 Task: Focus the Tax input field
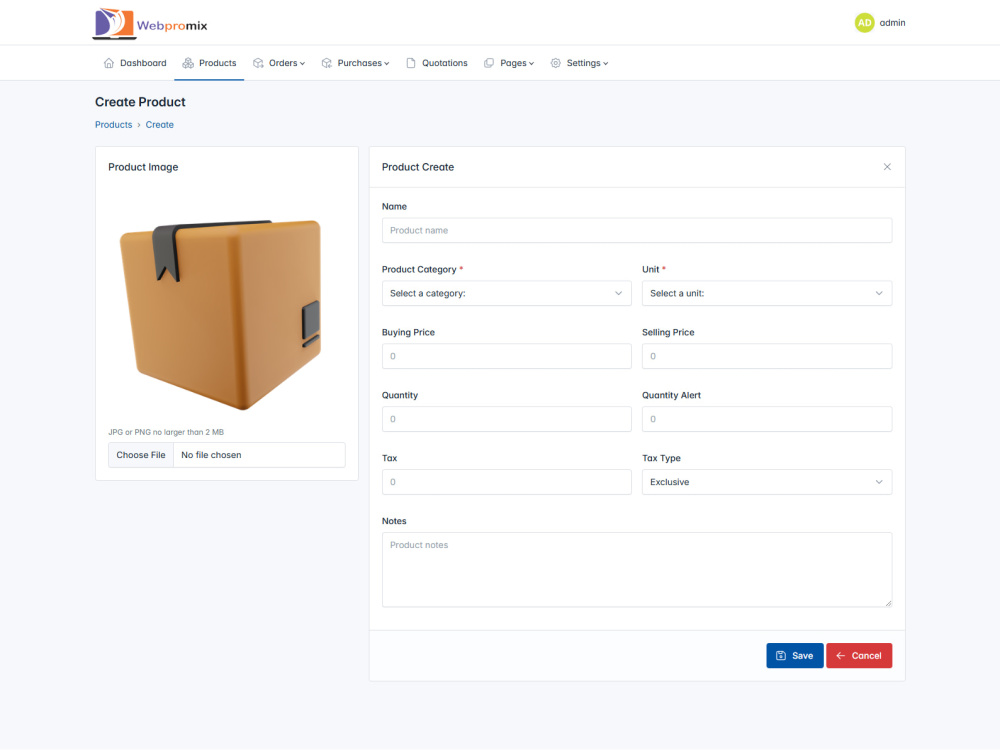click(x=506, y=482)
